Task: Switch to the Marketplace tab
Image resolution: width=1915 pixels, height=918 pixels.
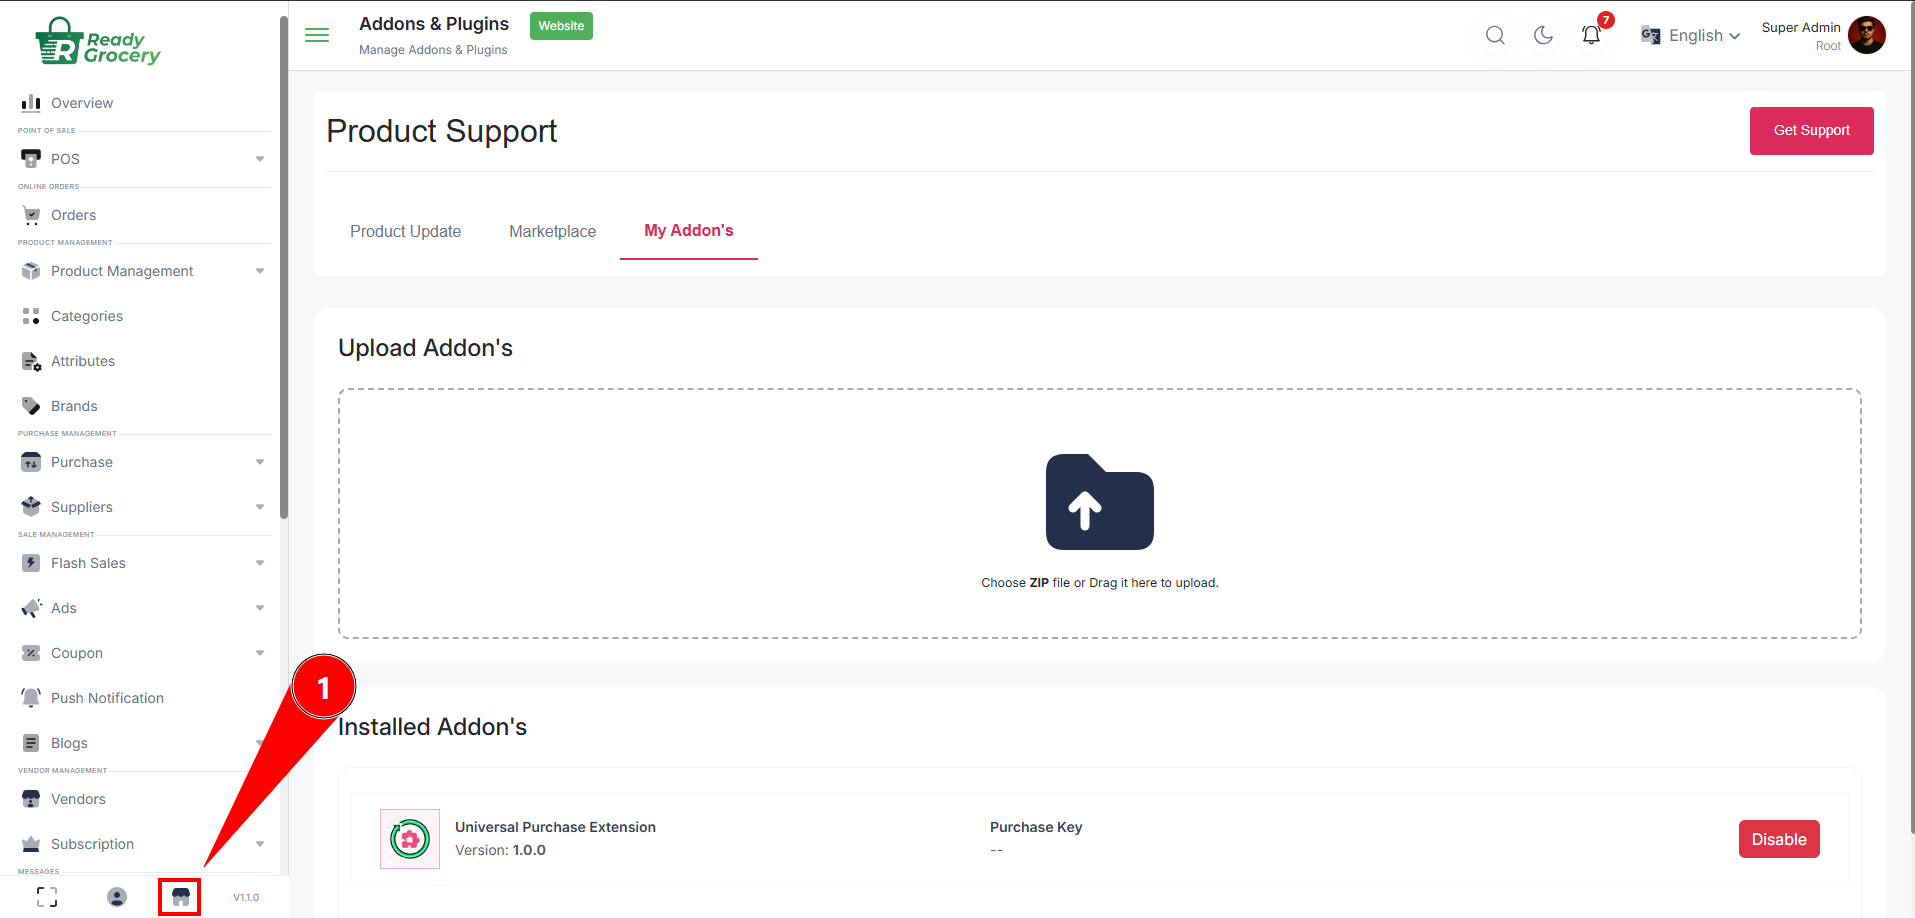Action: (x=552, y=231)
